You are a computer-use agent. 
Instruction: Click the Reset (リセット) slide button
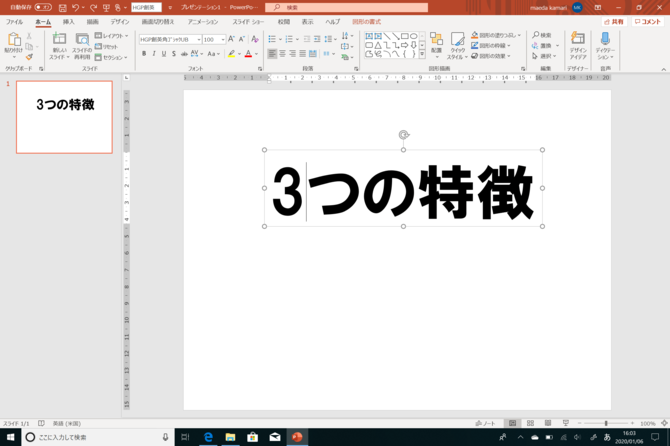pyautogui.click(x=106, y=47)
